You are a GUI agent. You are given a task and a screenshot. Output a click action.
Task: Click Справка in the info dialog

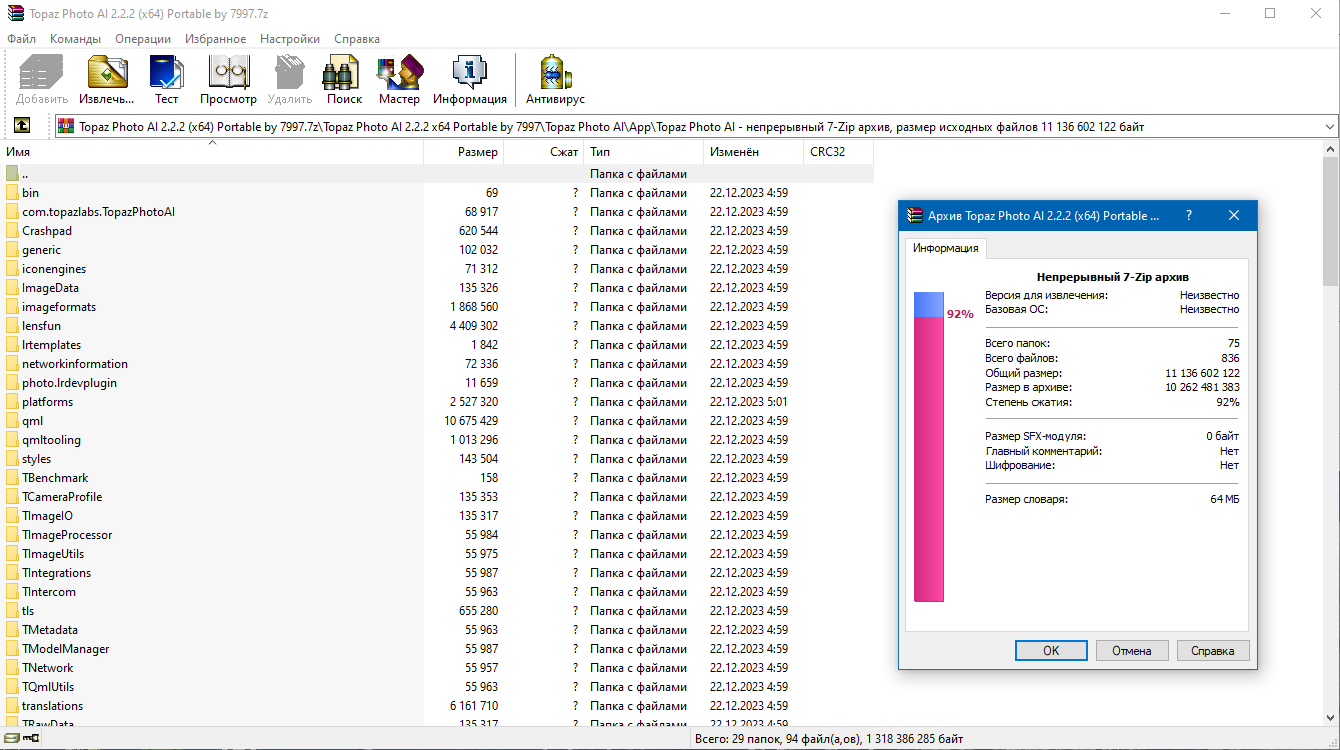point(1213,650)
